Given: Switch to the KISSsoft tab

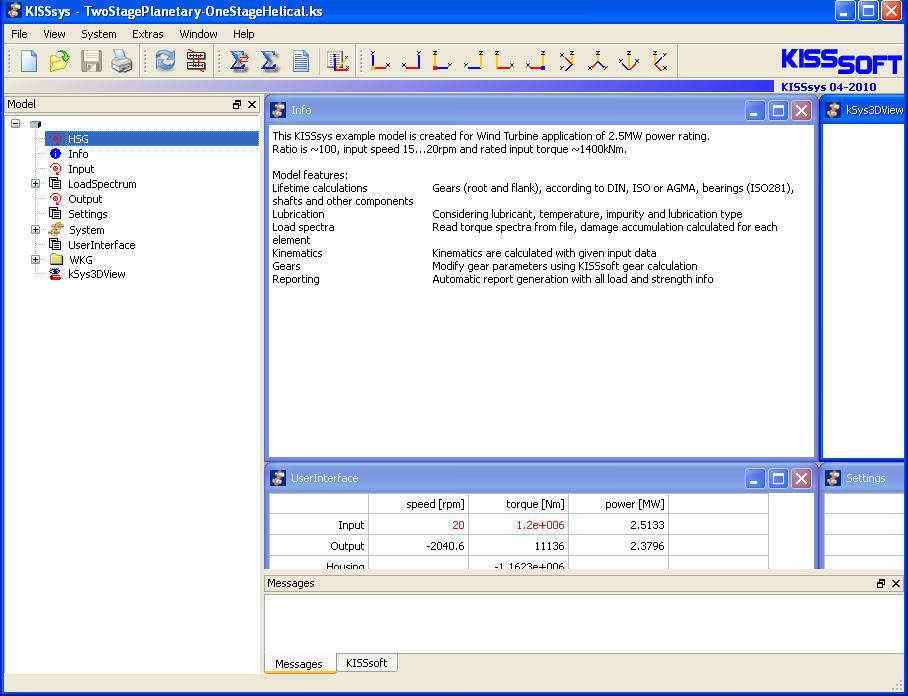Looking at the screenshot, I should pos(367,663).
